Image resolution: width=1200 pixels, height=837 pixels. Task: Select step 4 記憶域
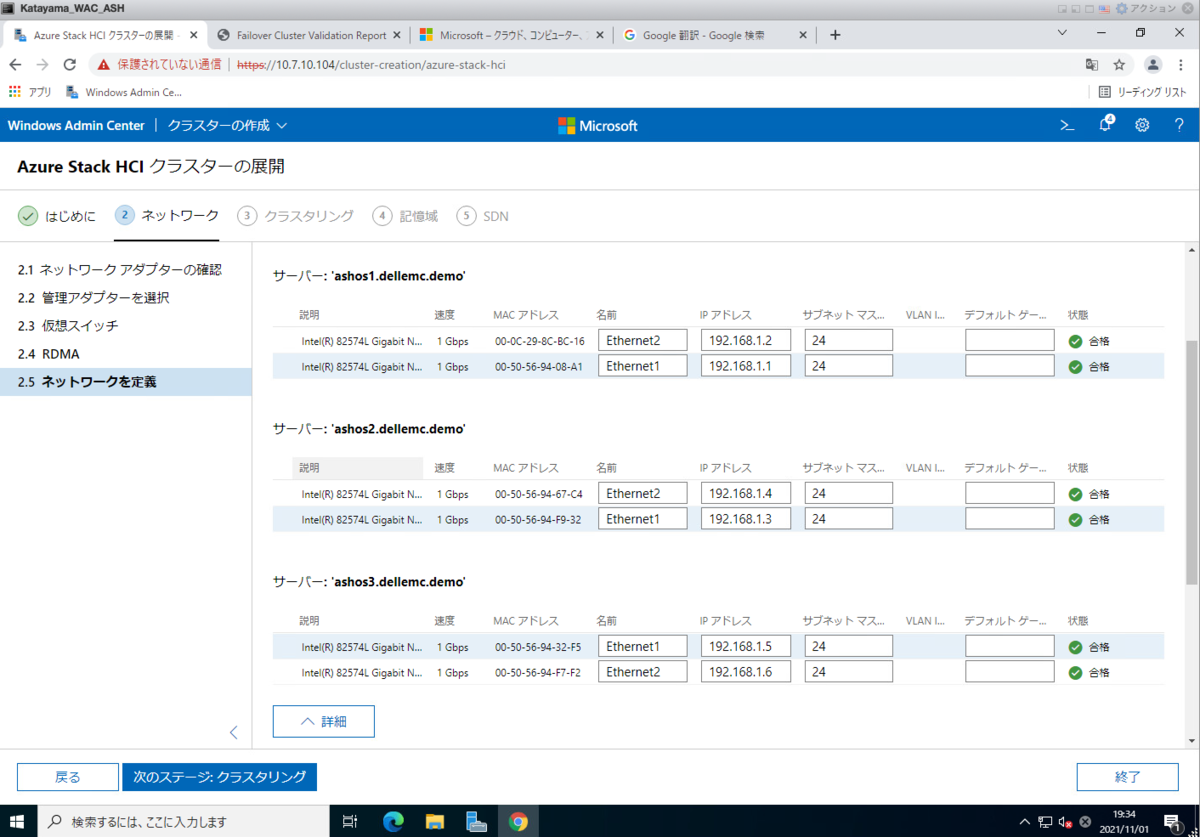(x=405, y=216)
